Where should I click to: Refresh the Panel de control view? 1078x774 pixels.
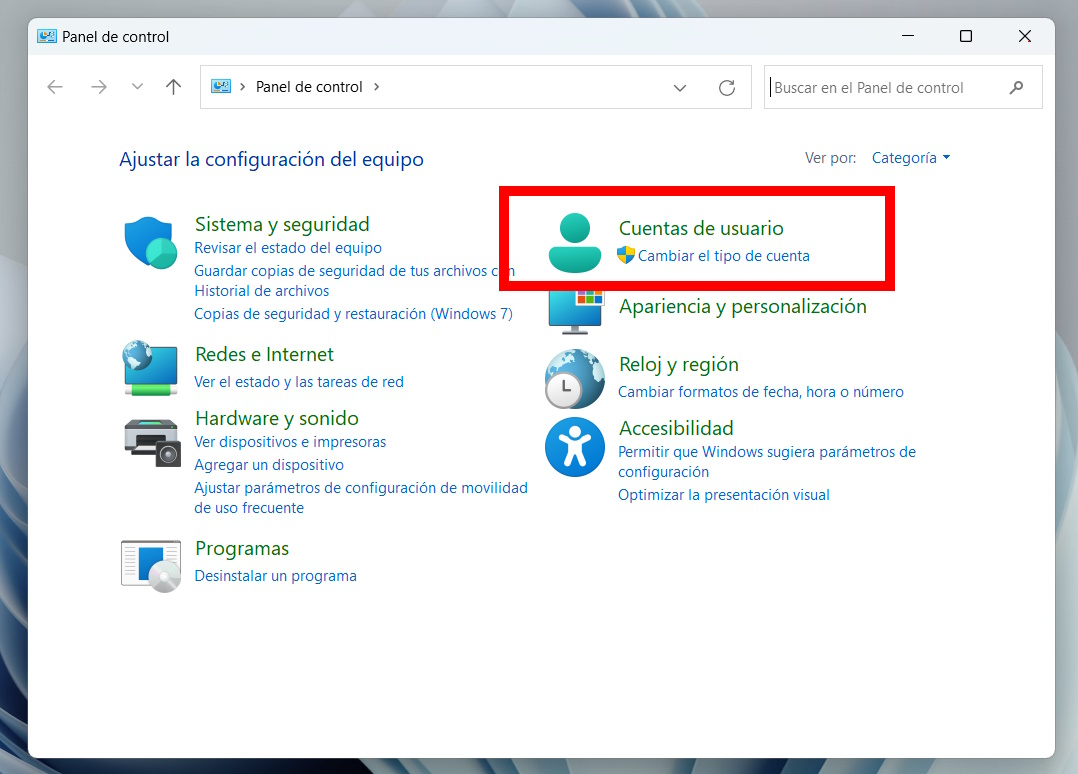(727, 87)
